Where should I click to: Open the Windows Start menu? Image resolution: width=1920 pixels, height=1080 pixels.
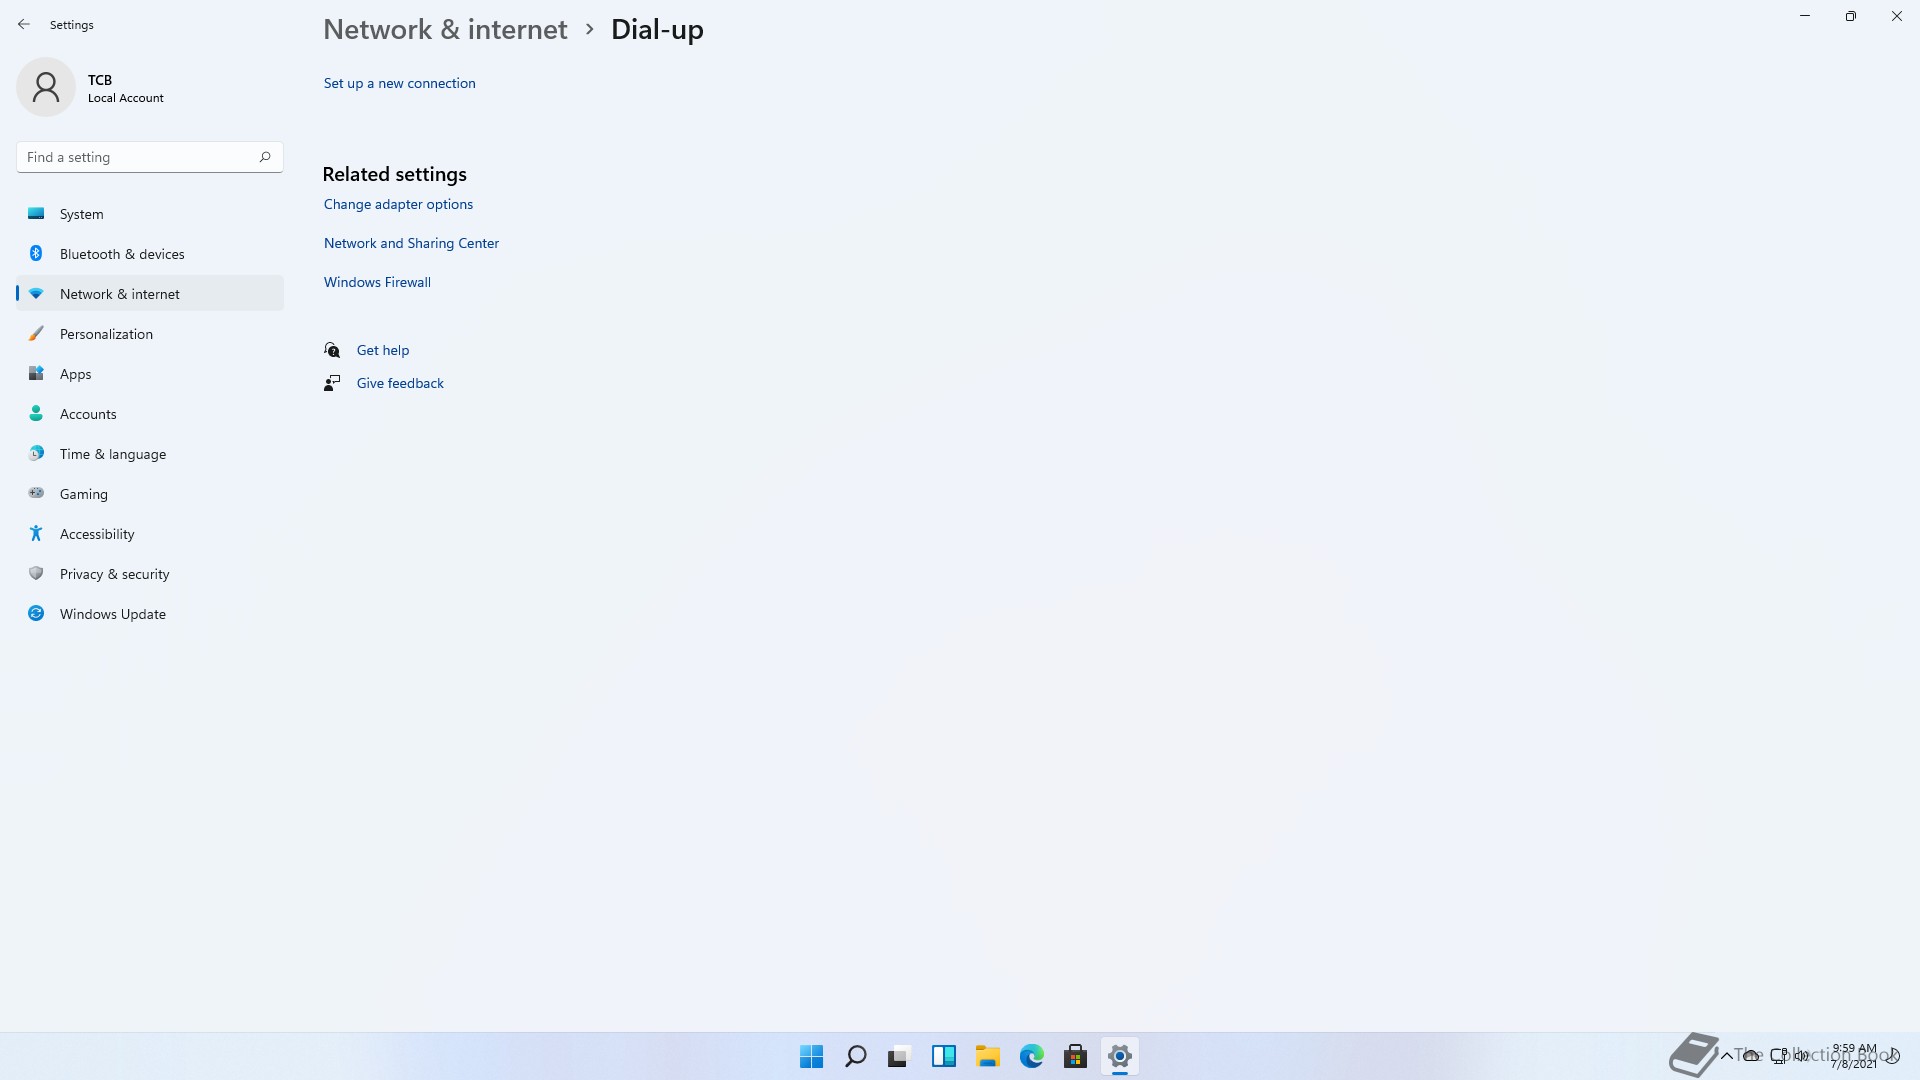(x=811, y=1056)
